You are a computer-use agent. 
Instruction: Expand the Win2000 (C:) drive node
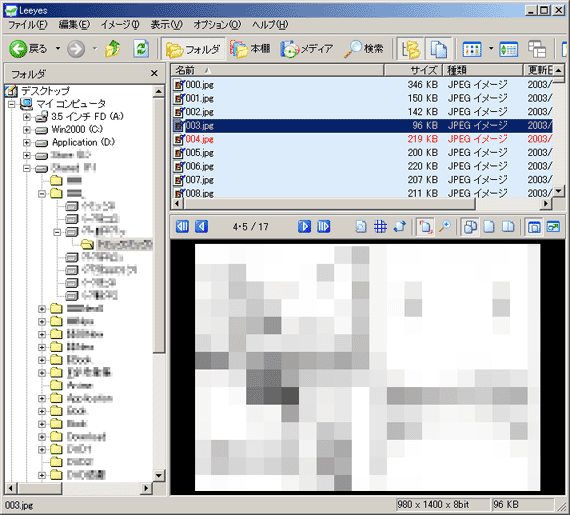tap(27, 130)
